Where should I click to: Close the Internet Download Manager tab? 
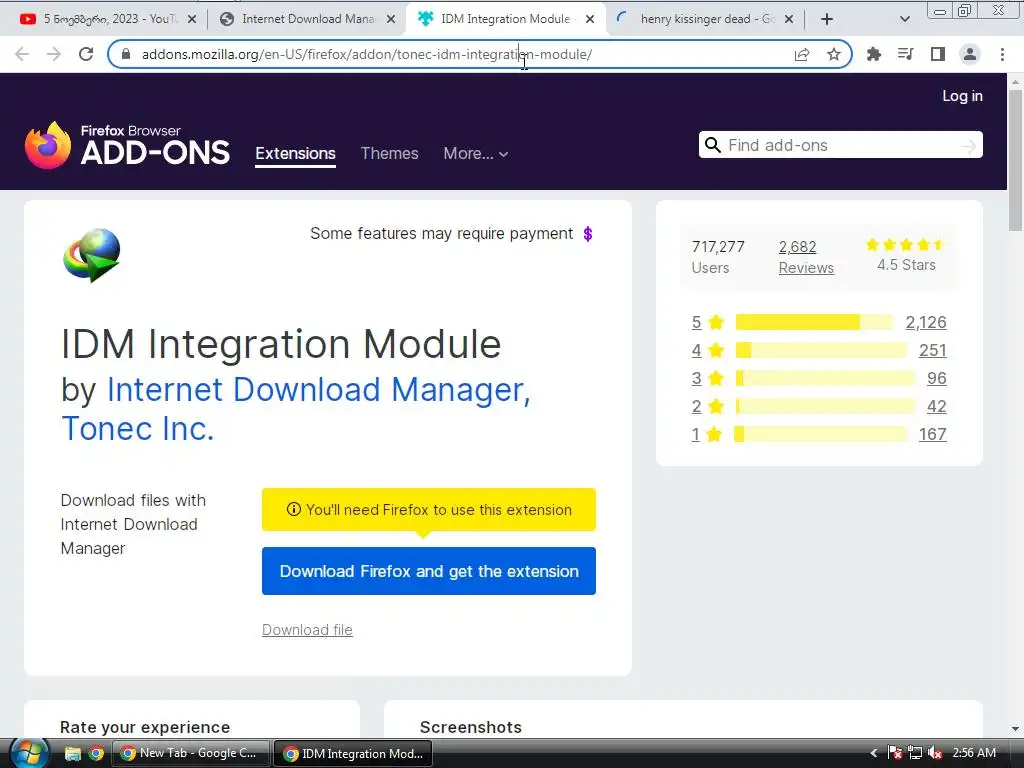coord(391,19)
